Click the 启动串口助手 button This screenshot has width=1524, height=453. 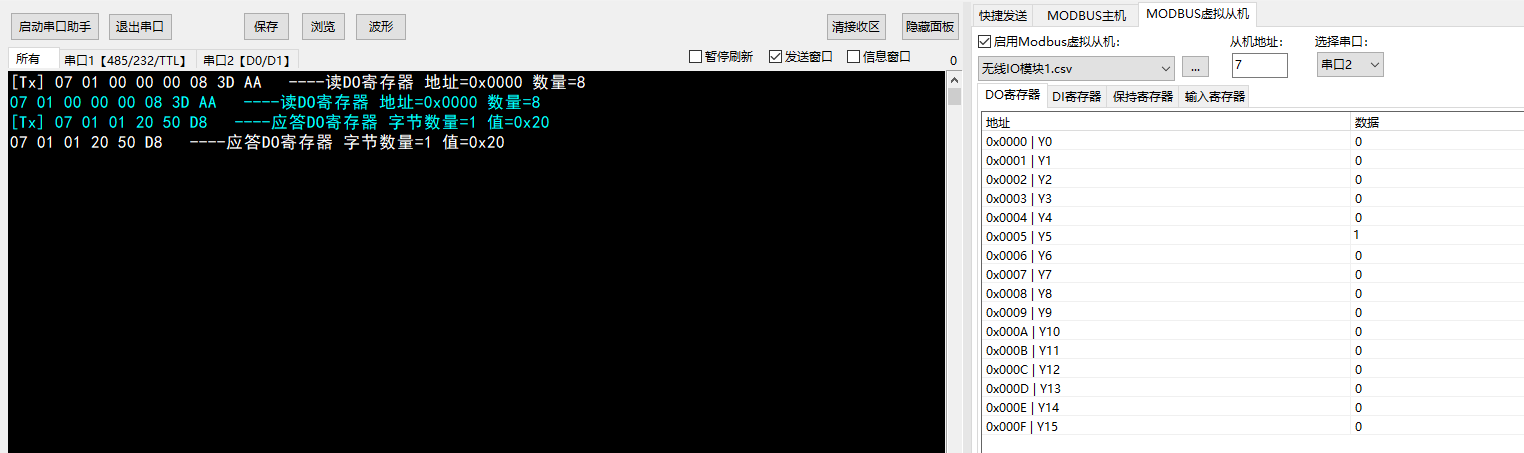(54, 26)
